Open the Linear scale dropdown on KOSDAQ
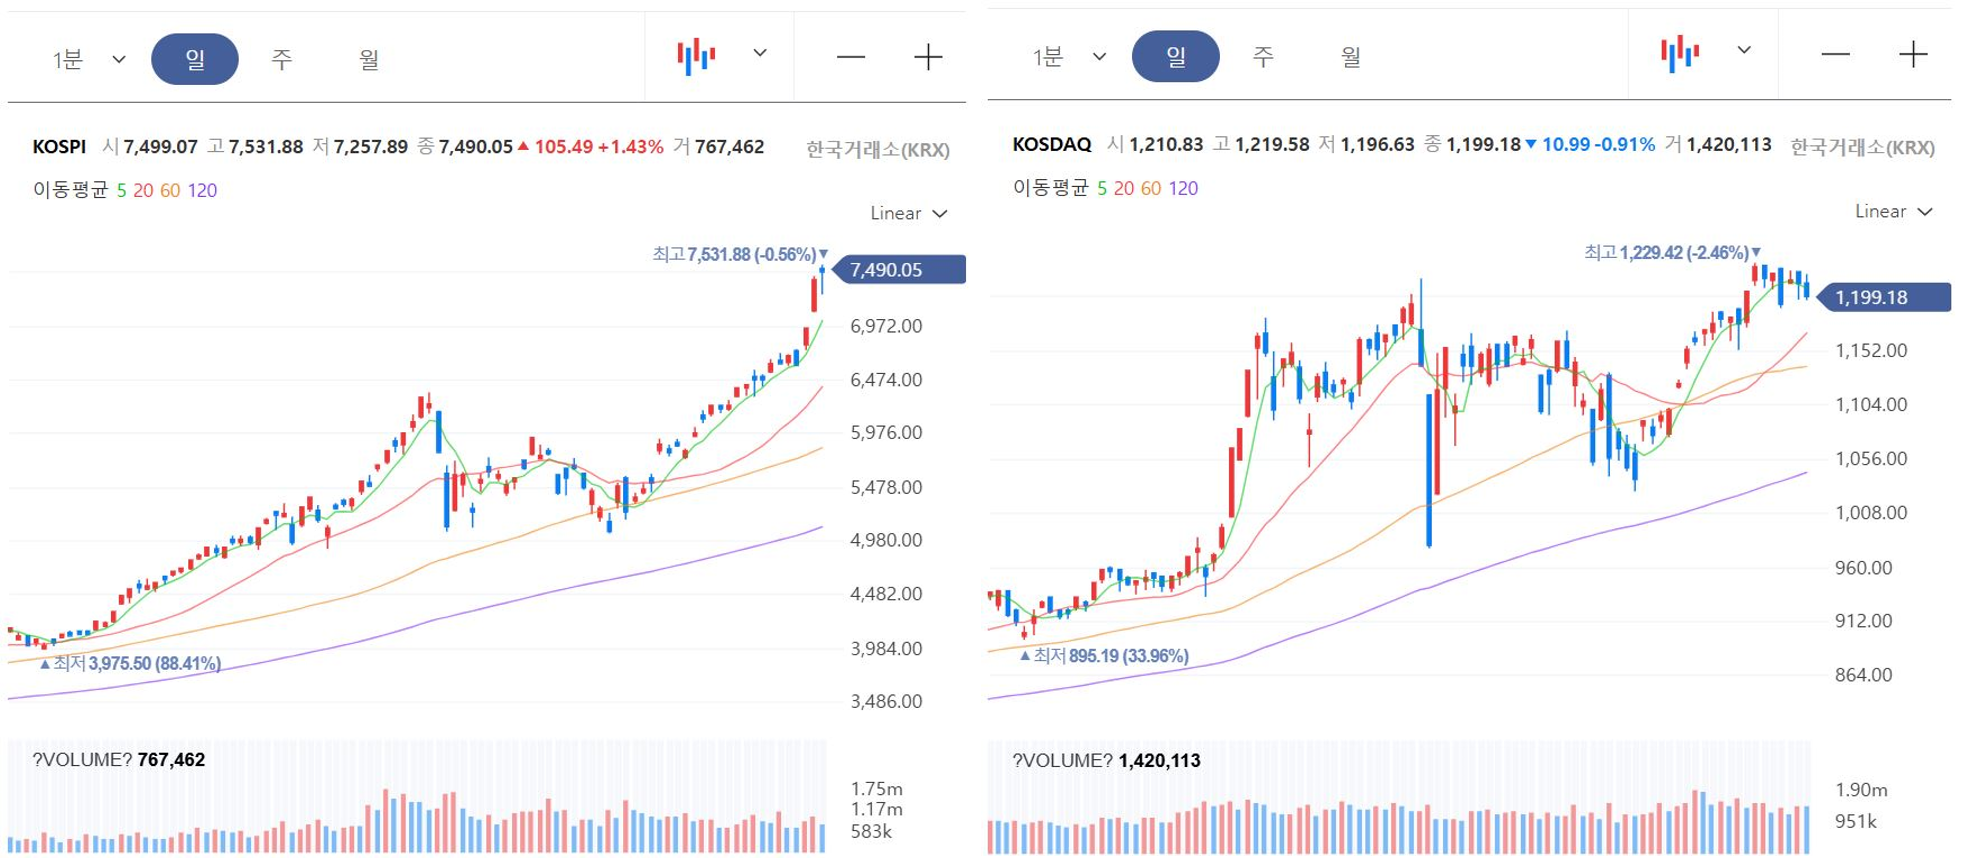Viewport: 1966px width, 858px height. pos(1893,211)
